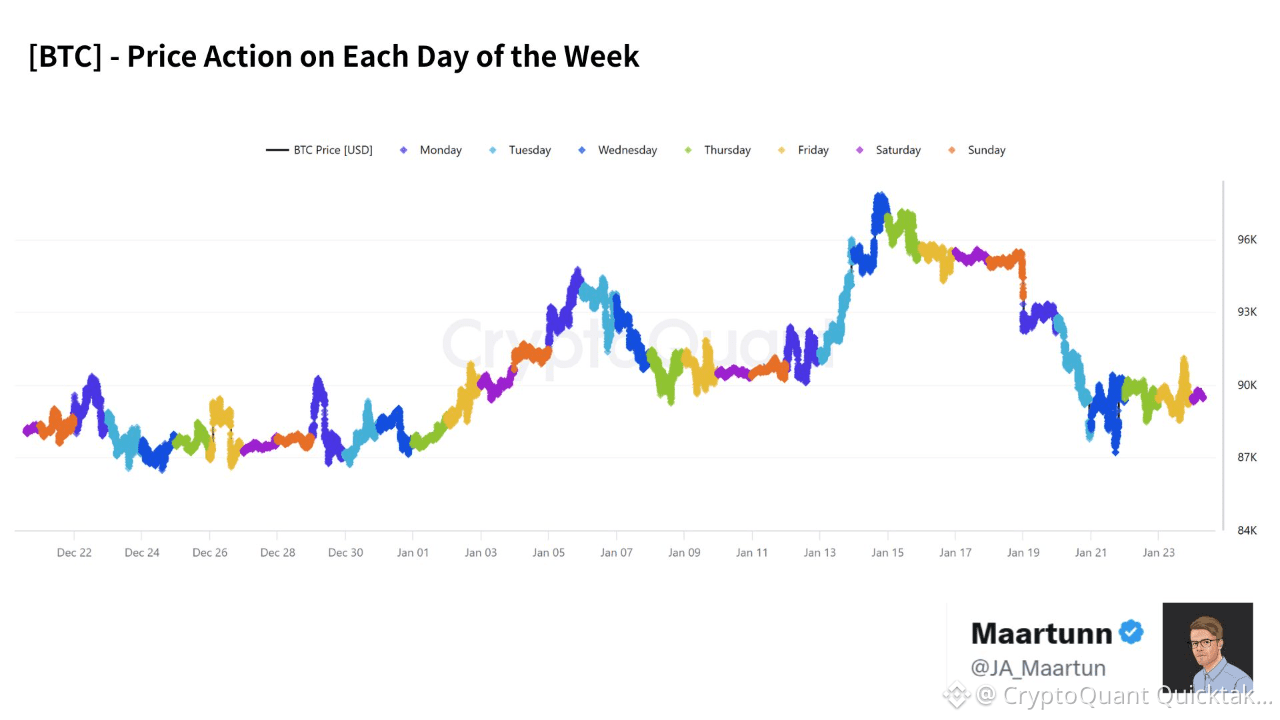The width and height of the screenshot is (1280, 720).
Task: Toggle the Tuesday series legend label
Action: point(529,150)
